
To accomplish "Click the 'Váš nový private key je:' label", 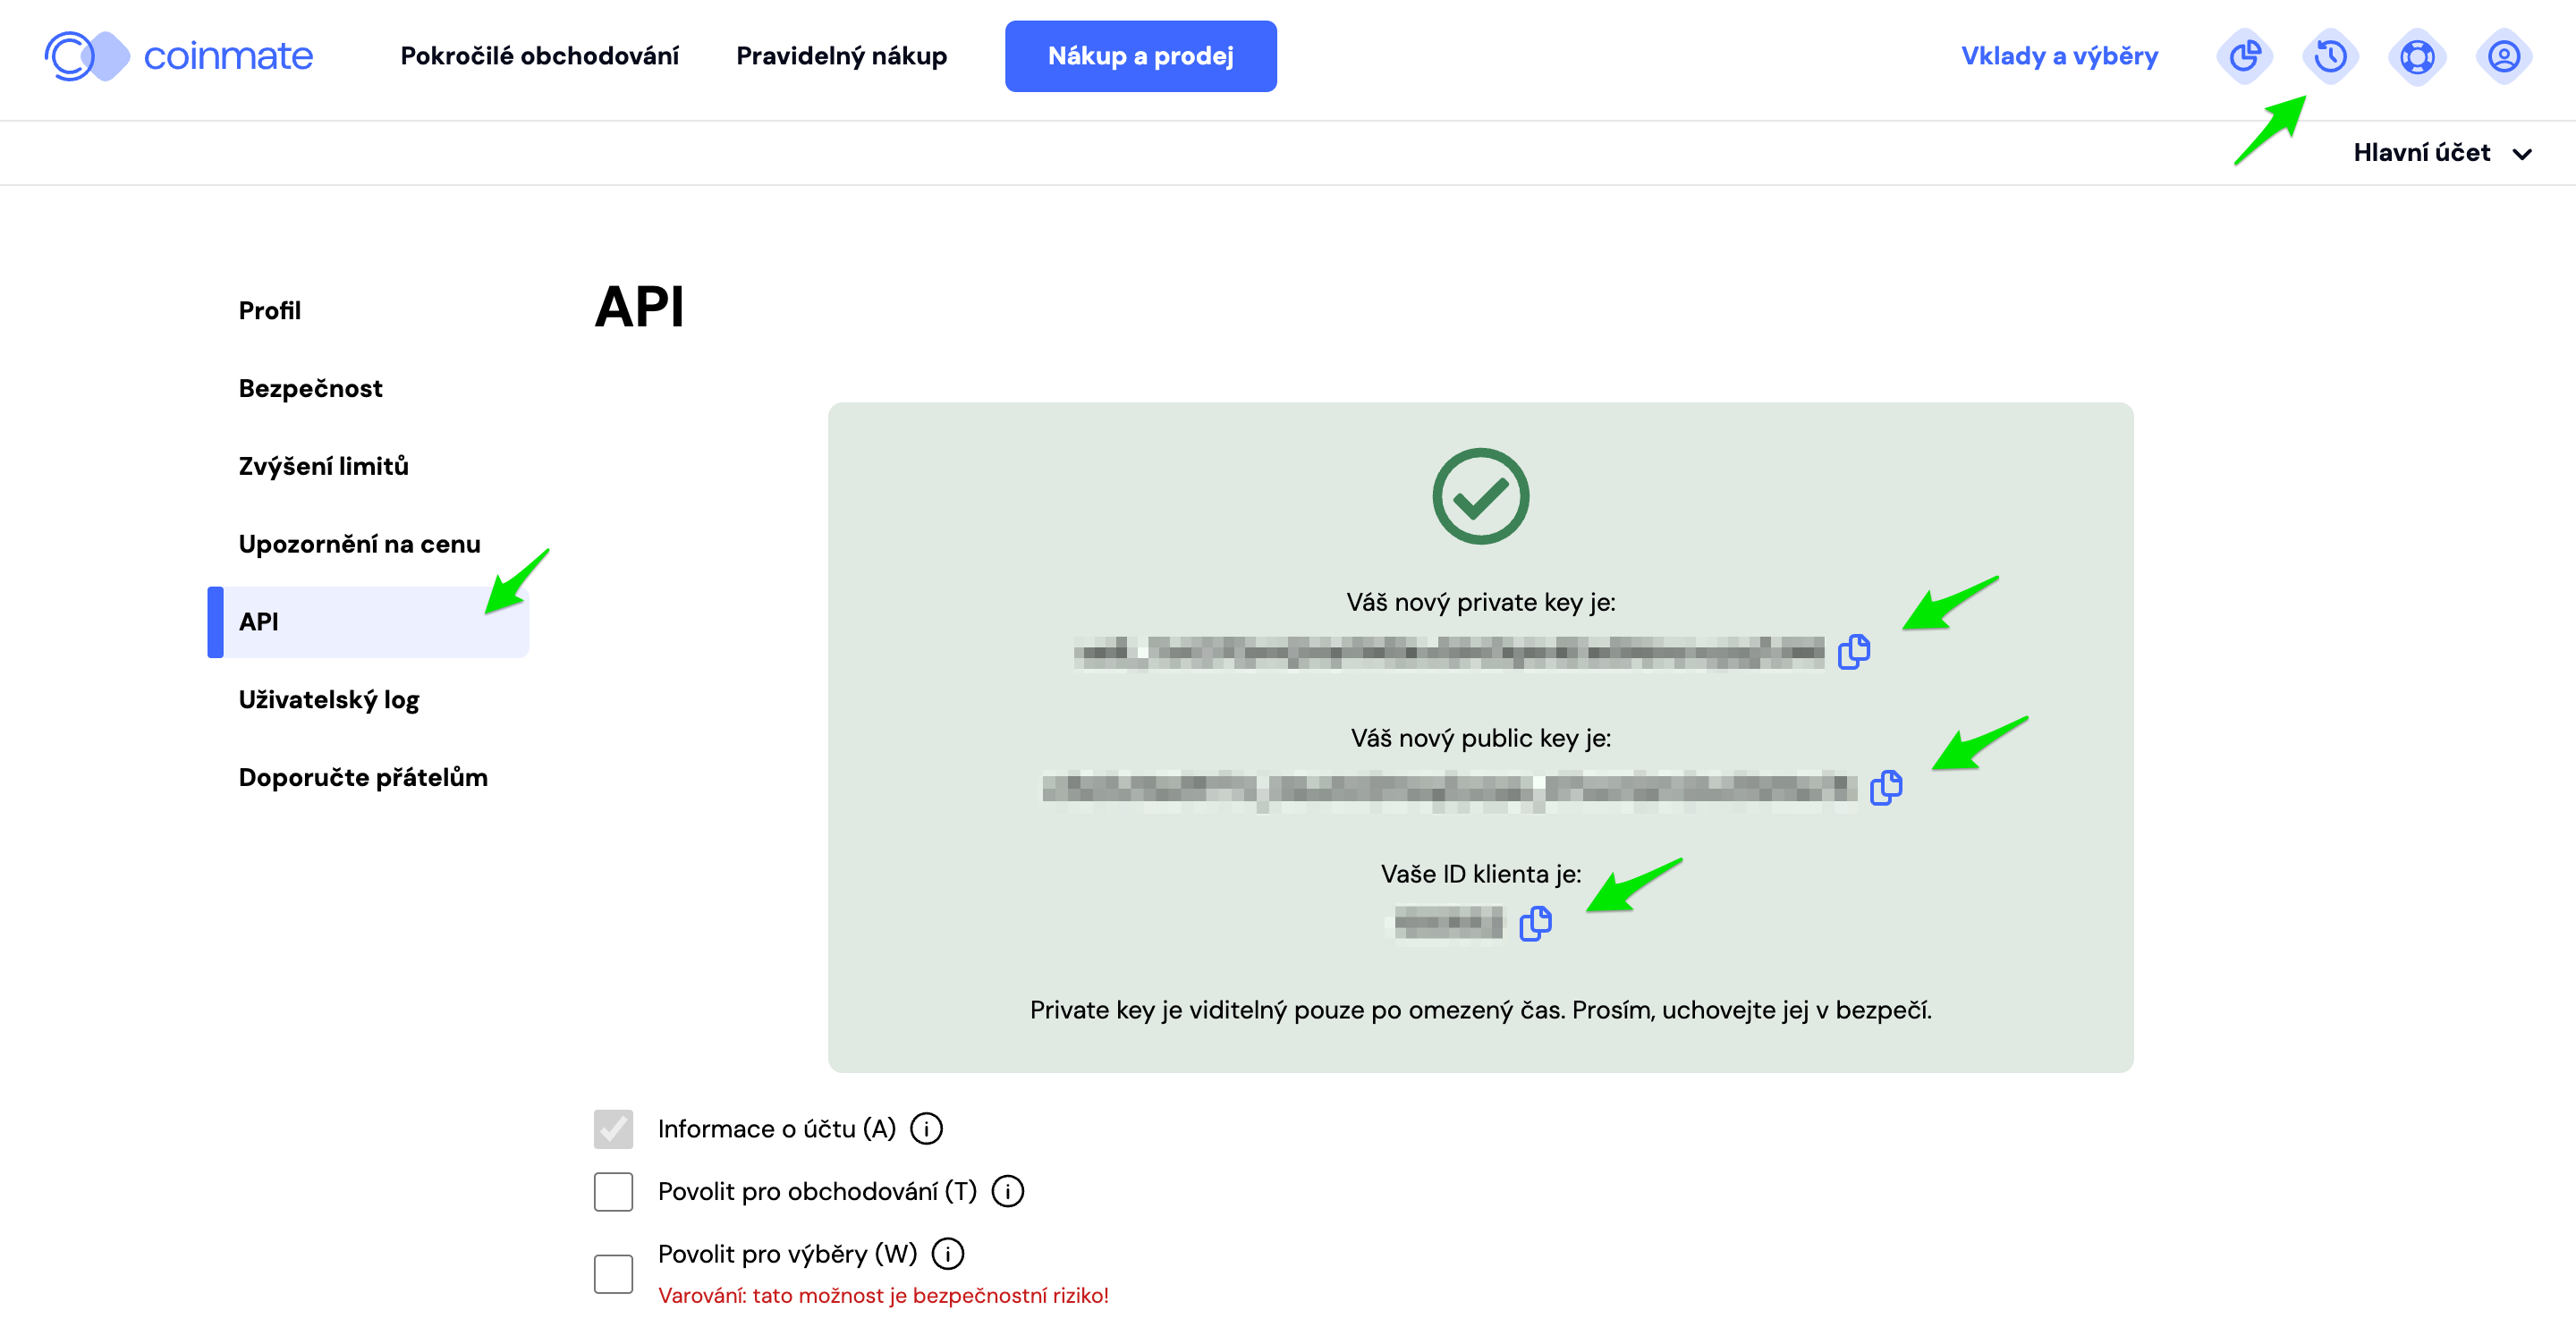I will tap(1480, 602).
